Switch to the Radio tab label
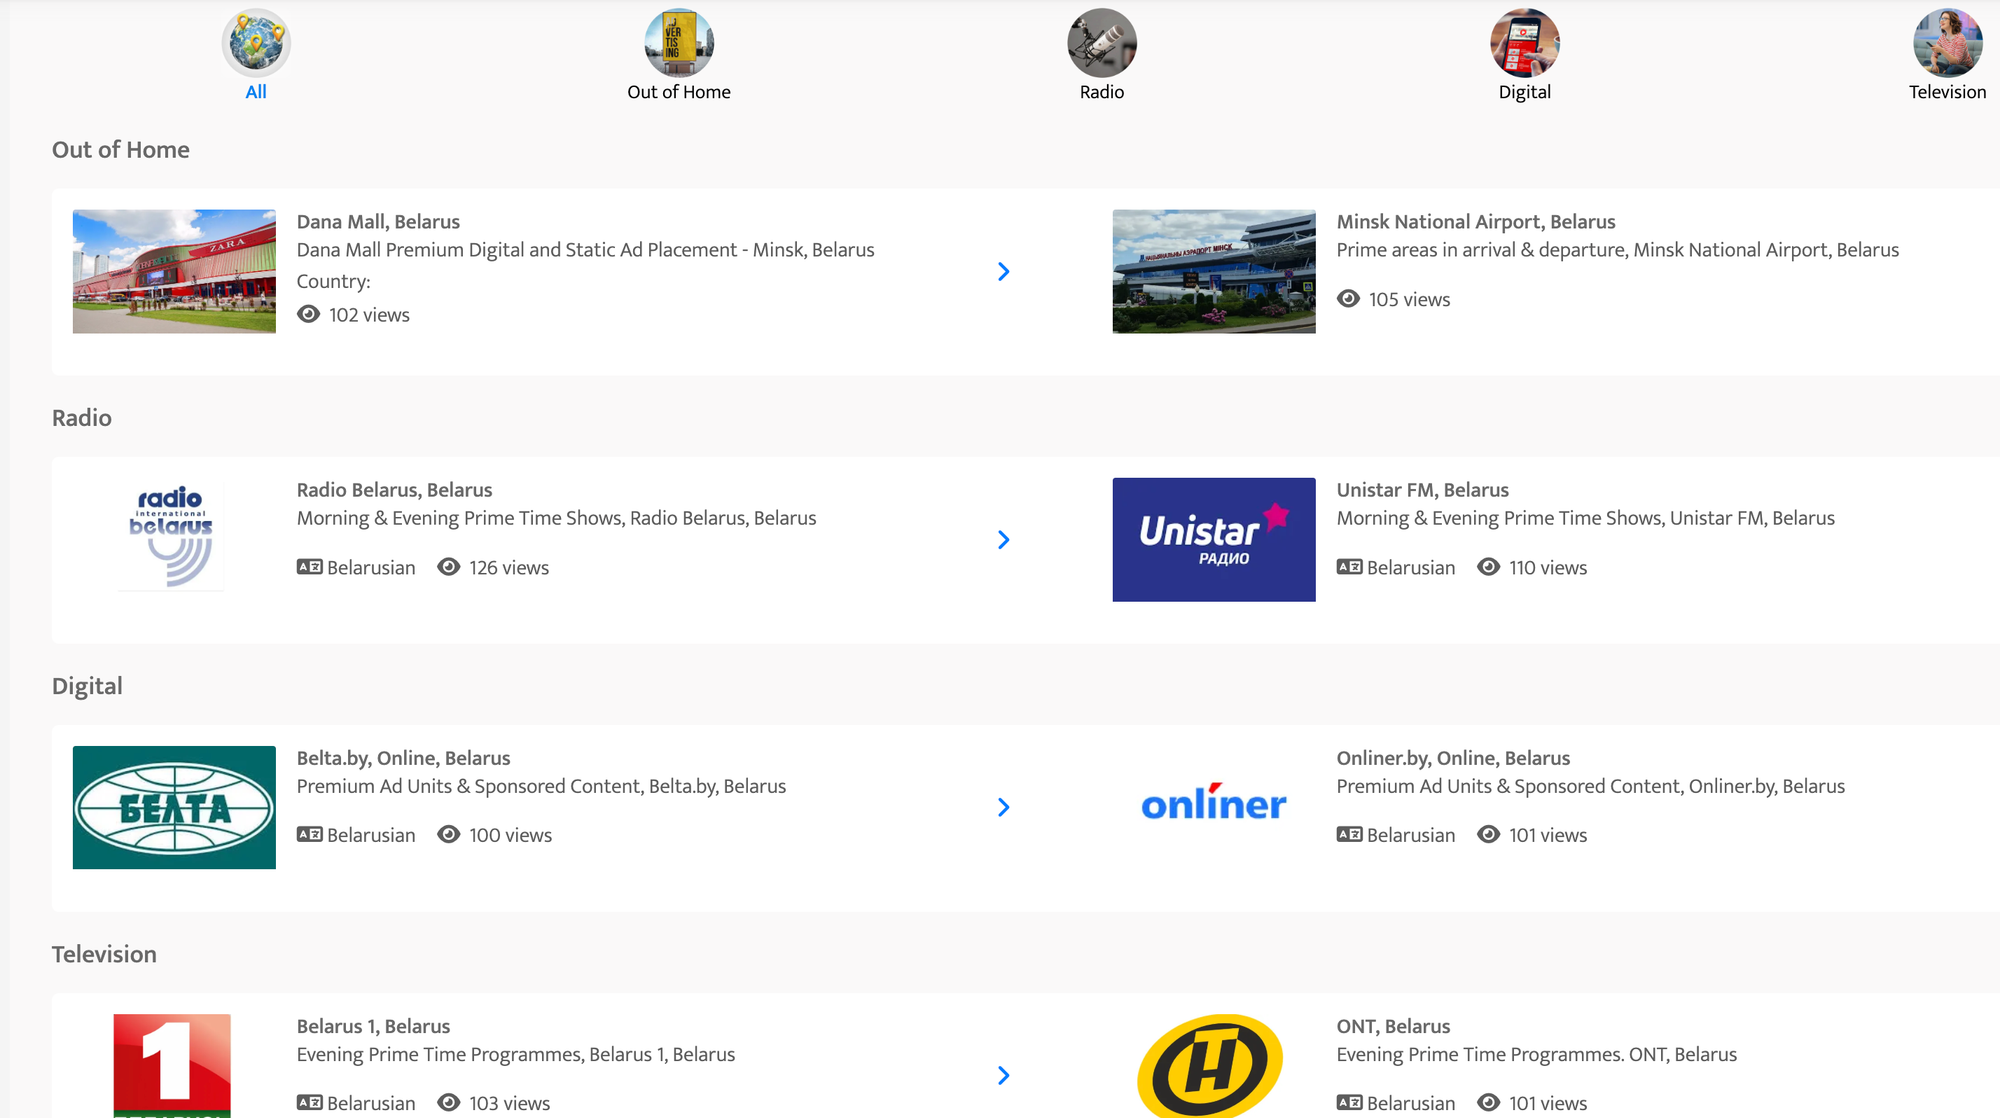This screenshot has width=2000, height=1118. (x=1102, y=92)
